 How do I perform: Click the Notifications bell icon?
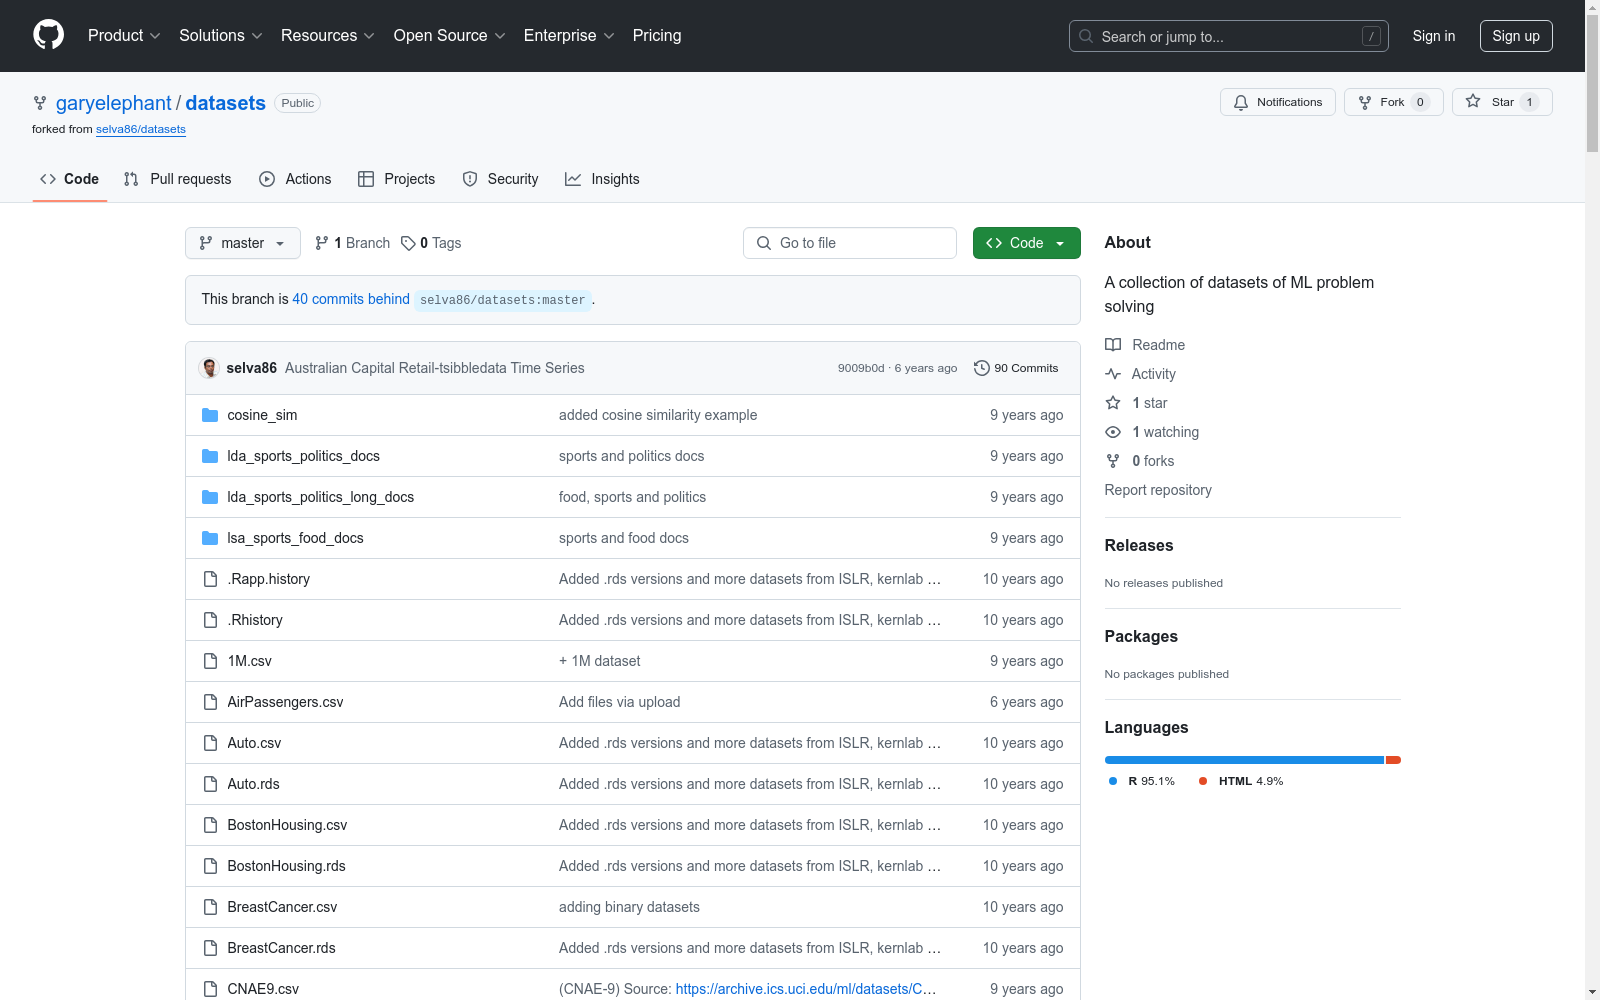click(1241, 102)
